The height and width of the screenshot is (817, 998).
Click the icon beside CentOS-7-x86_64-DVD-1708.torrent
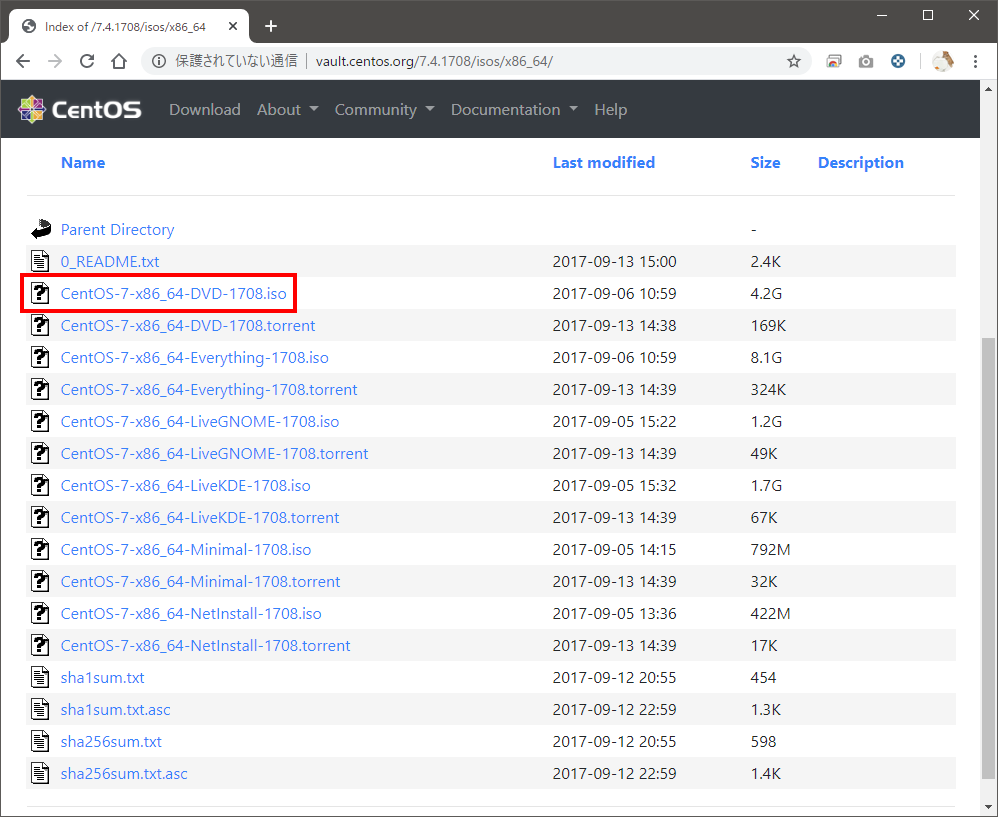40,325
